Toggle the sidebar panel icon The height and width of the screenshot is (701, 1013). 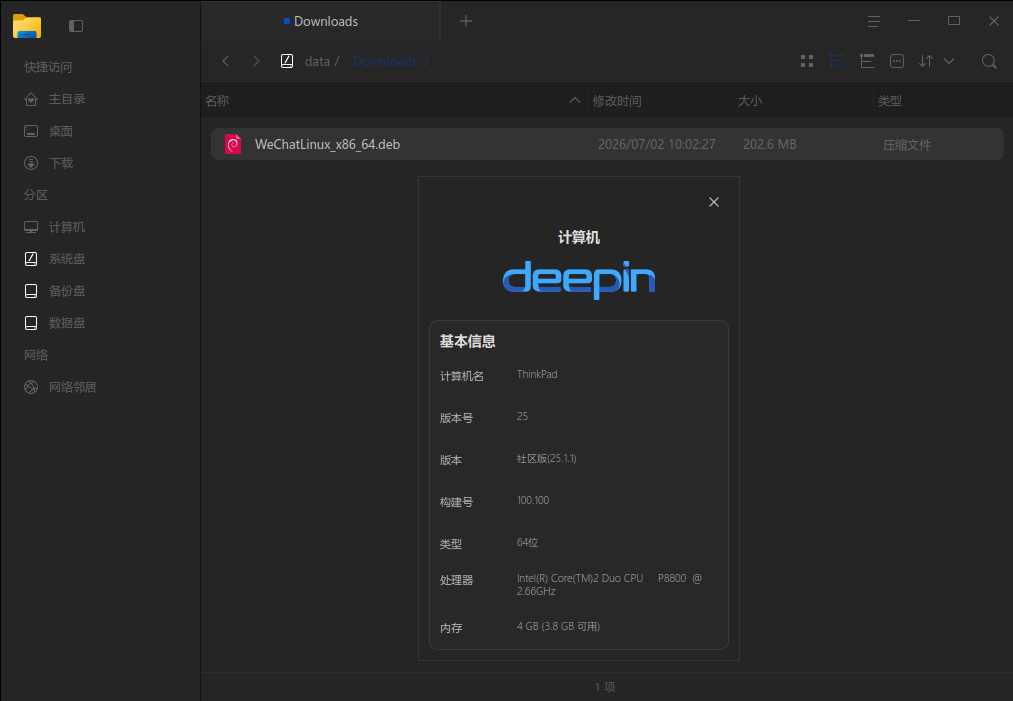pos(76,26)
